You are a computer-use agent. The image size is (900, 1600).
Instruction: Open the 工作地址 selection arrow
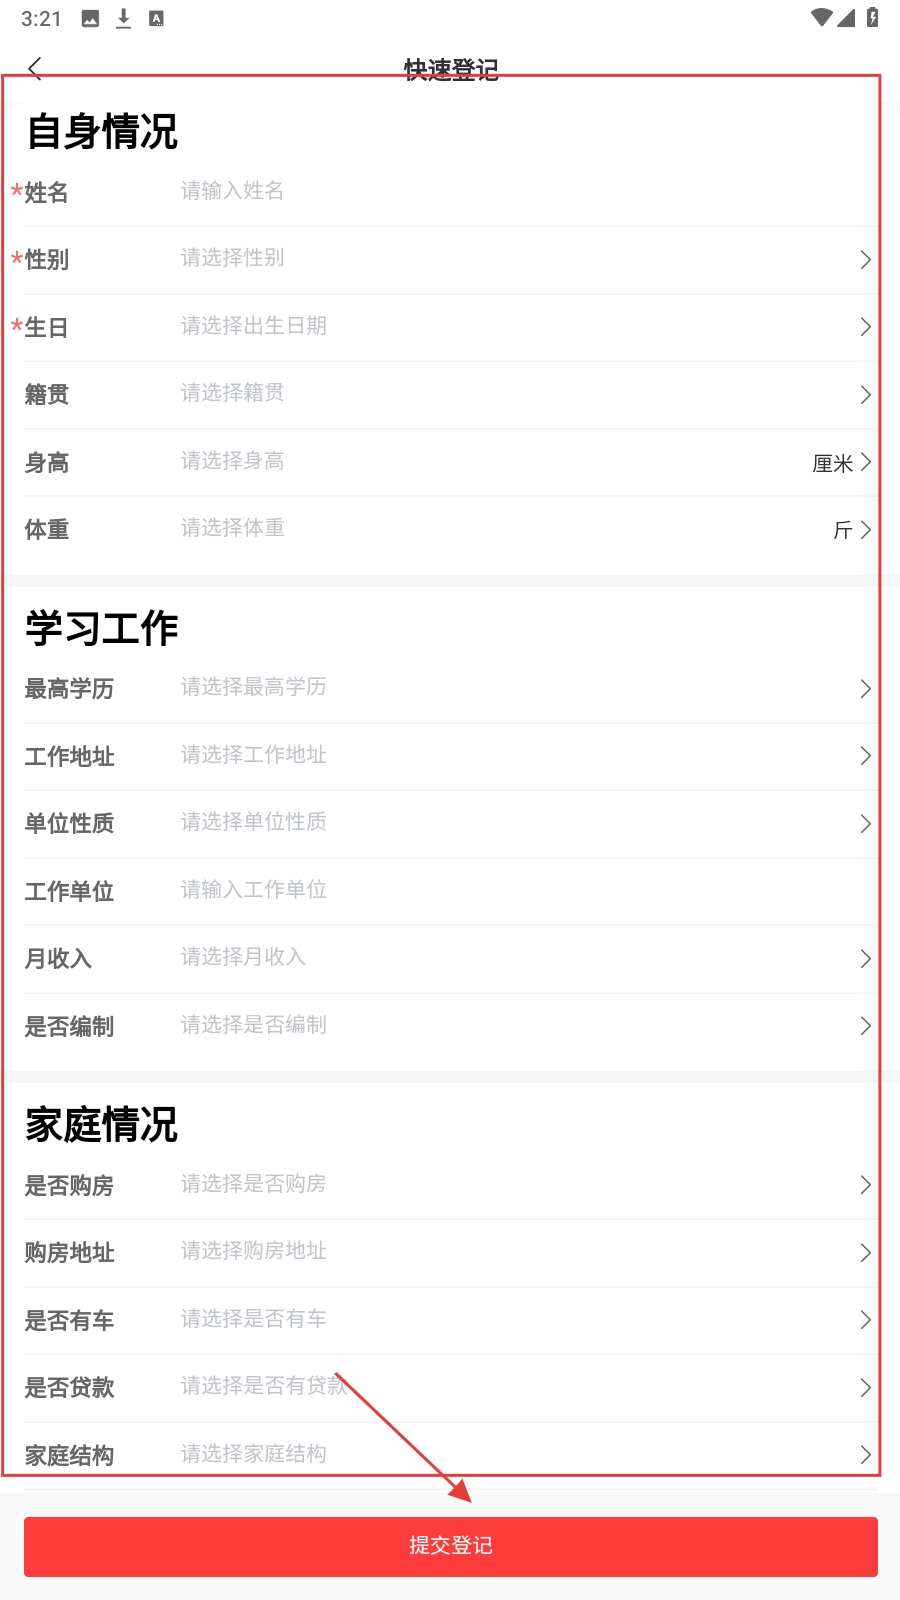point(865,756)
